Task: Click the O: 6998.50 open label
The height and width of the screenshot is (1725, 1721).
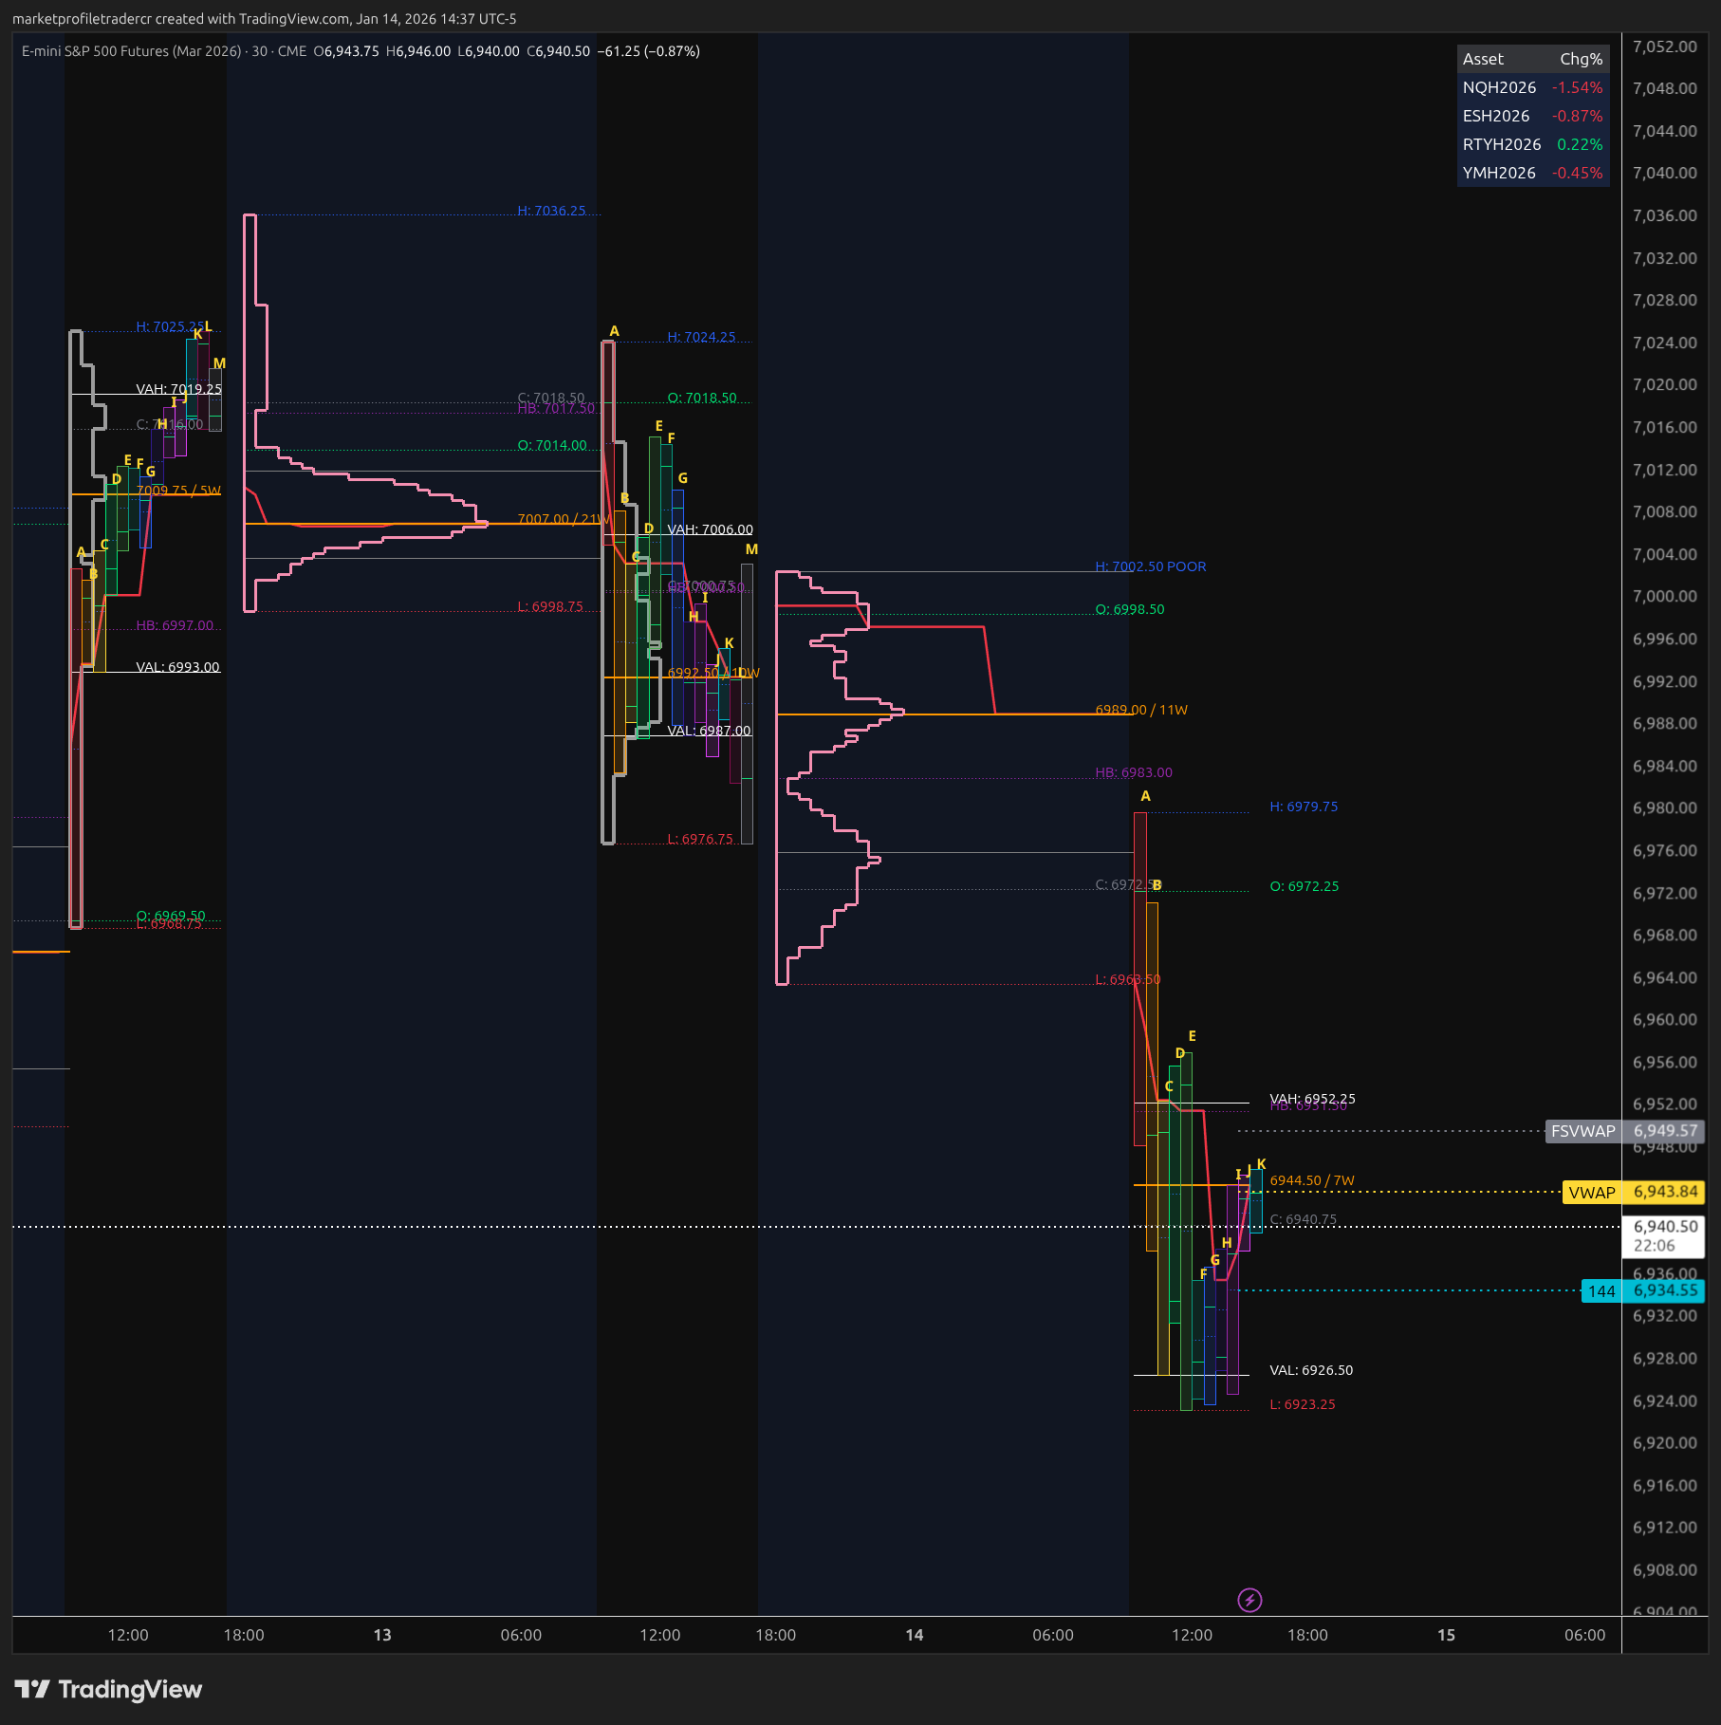Action: [x=1129, y=609]
